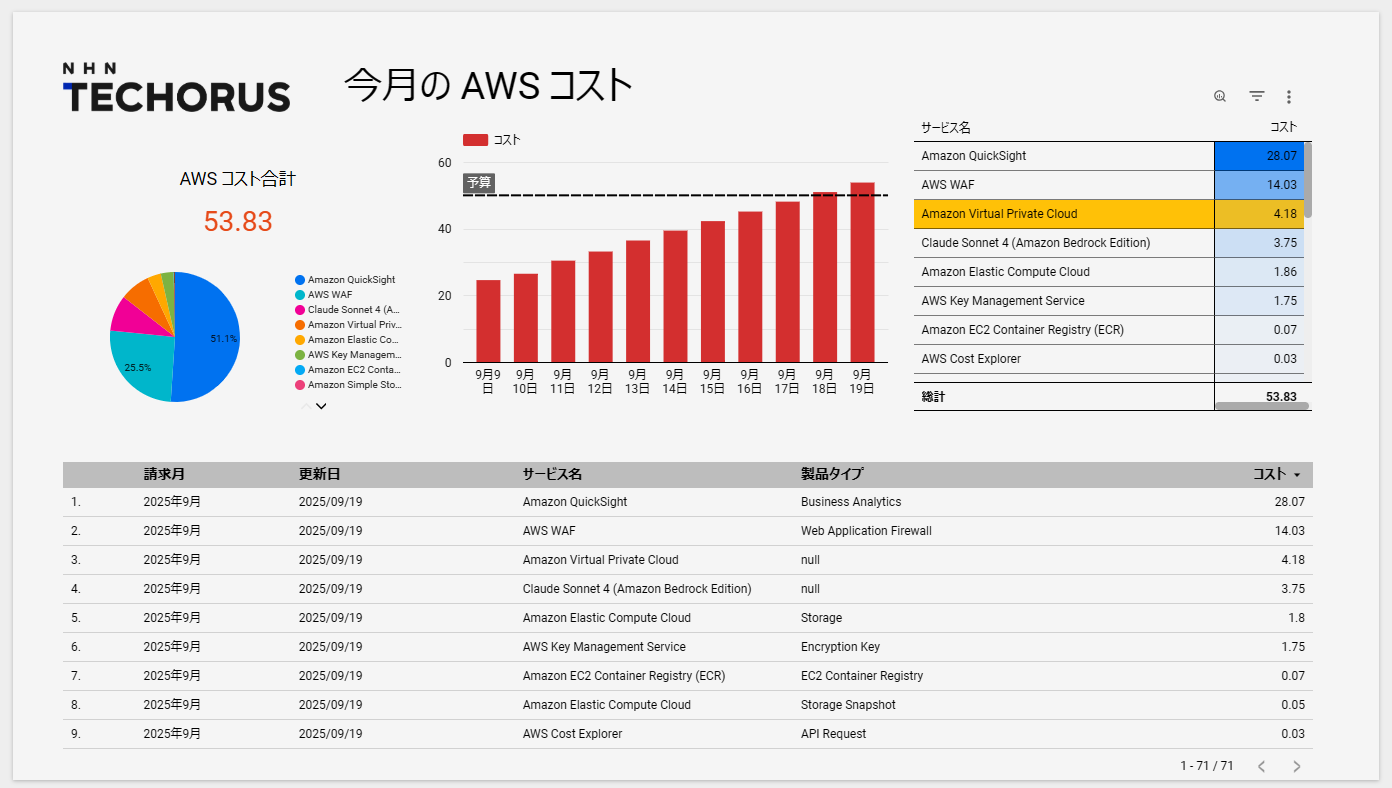Go to next page of the bottom table
The width and height of the screenshot is (1392, 788).
(1297, 766)
